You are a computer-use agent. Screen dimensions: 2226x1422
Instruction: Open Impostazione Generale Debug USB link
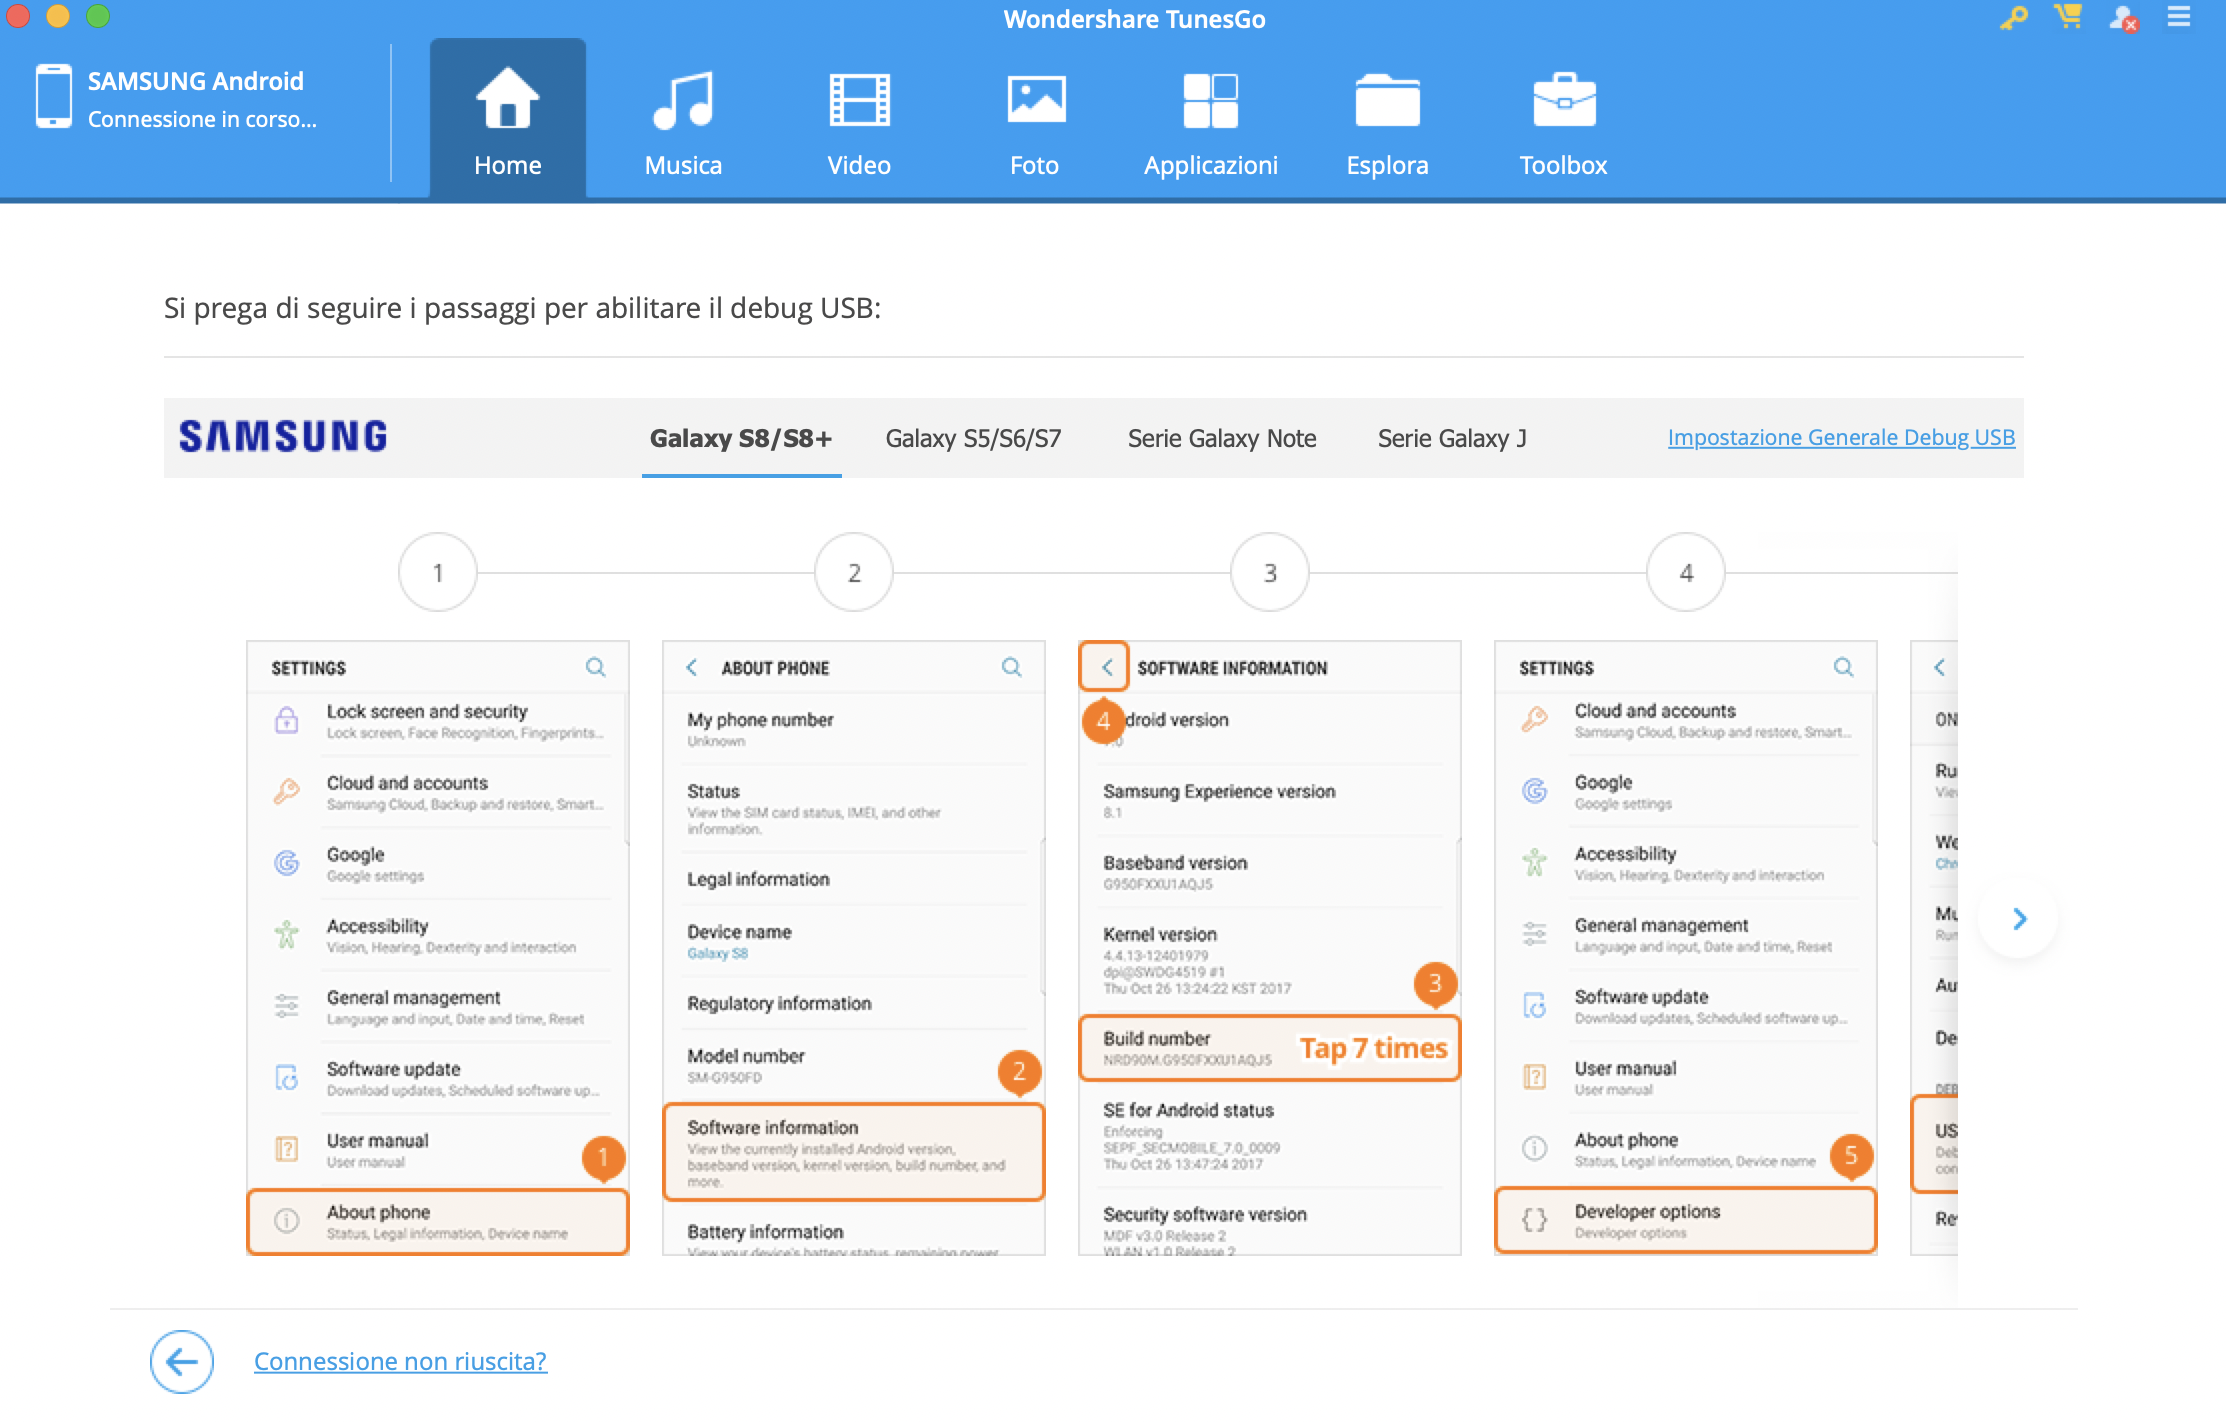1841,437
